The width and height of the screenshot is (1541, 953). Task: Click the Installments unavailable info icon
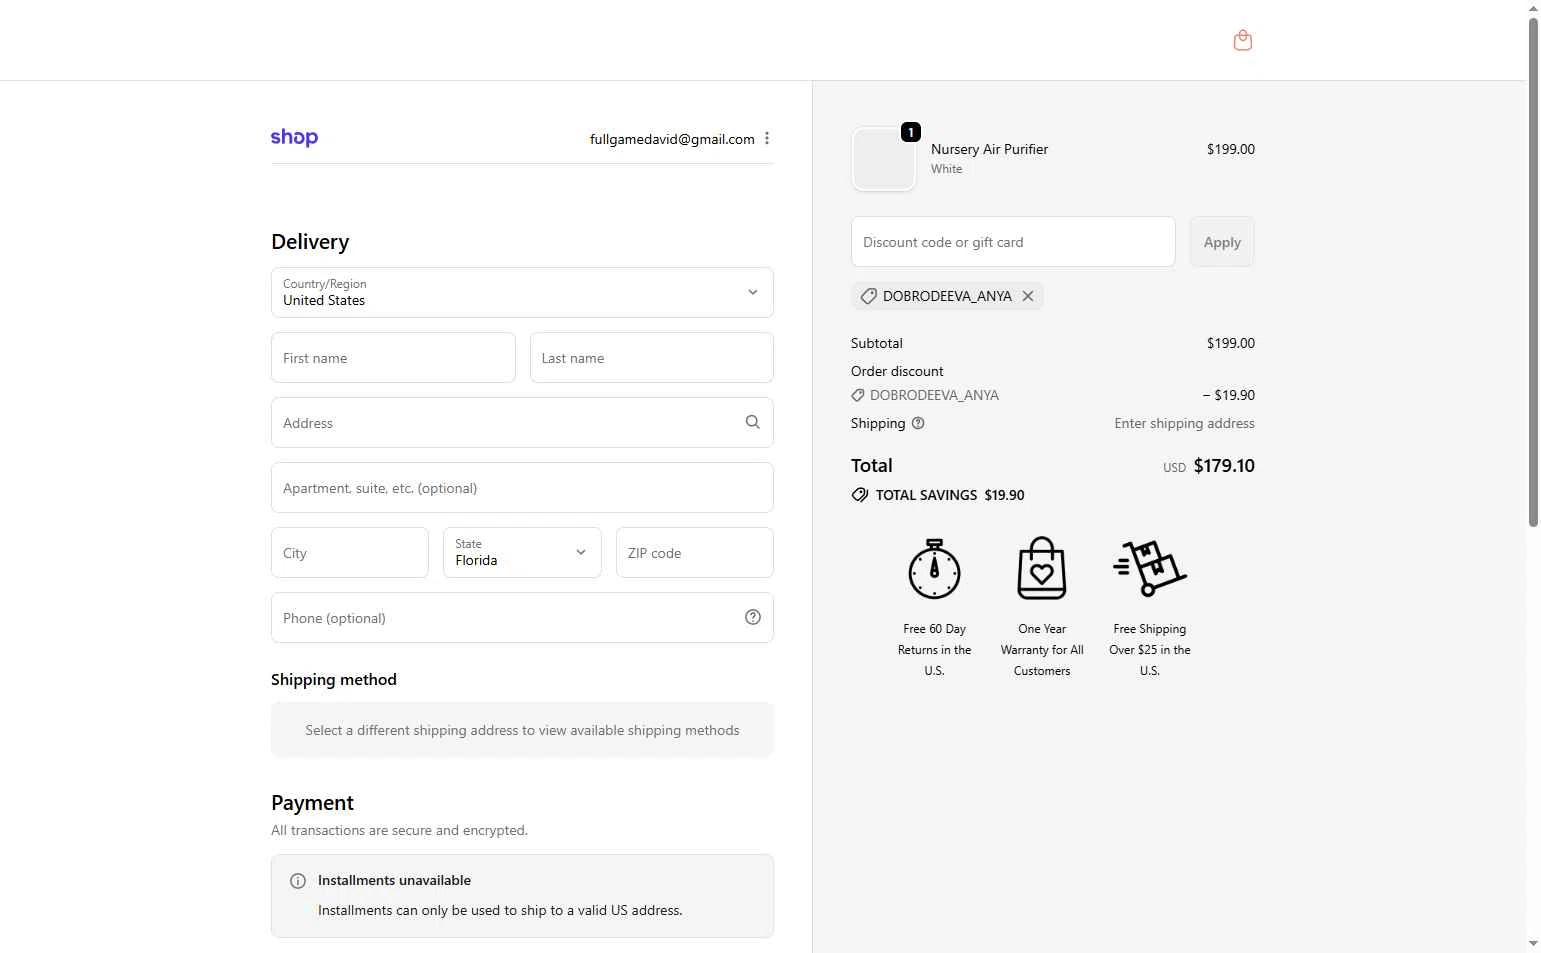point(298,881)
